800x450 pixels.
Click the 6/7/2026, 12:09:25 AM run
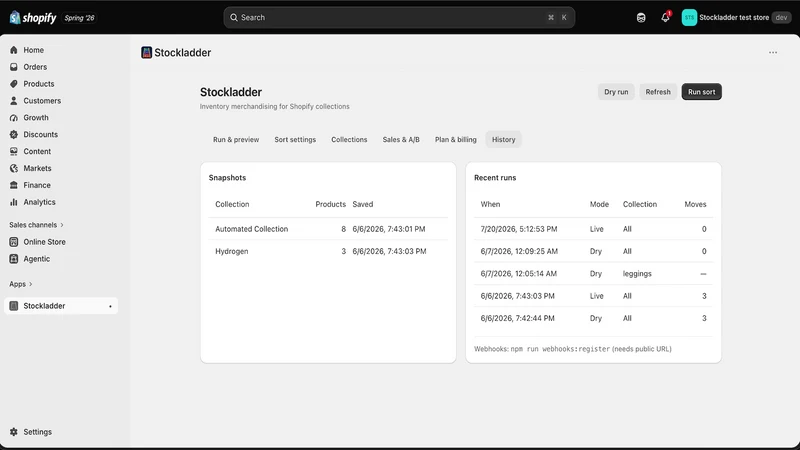[x=593, y=251]
